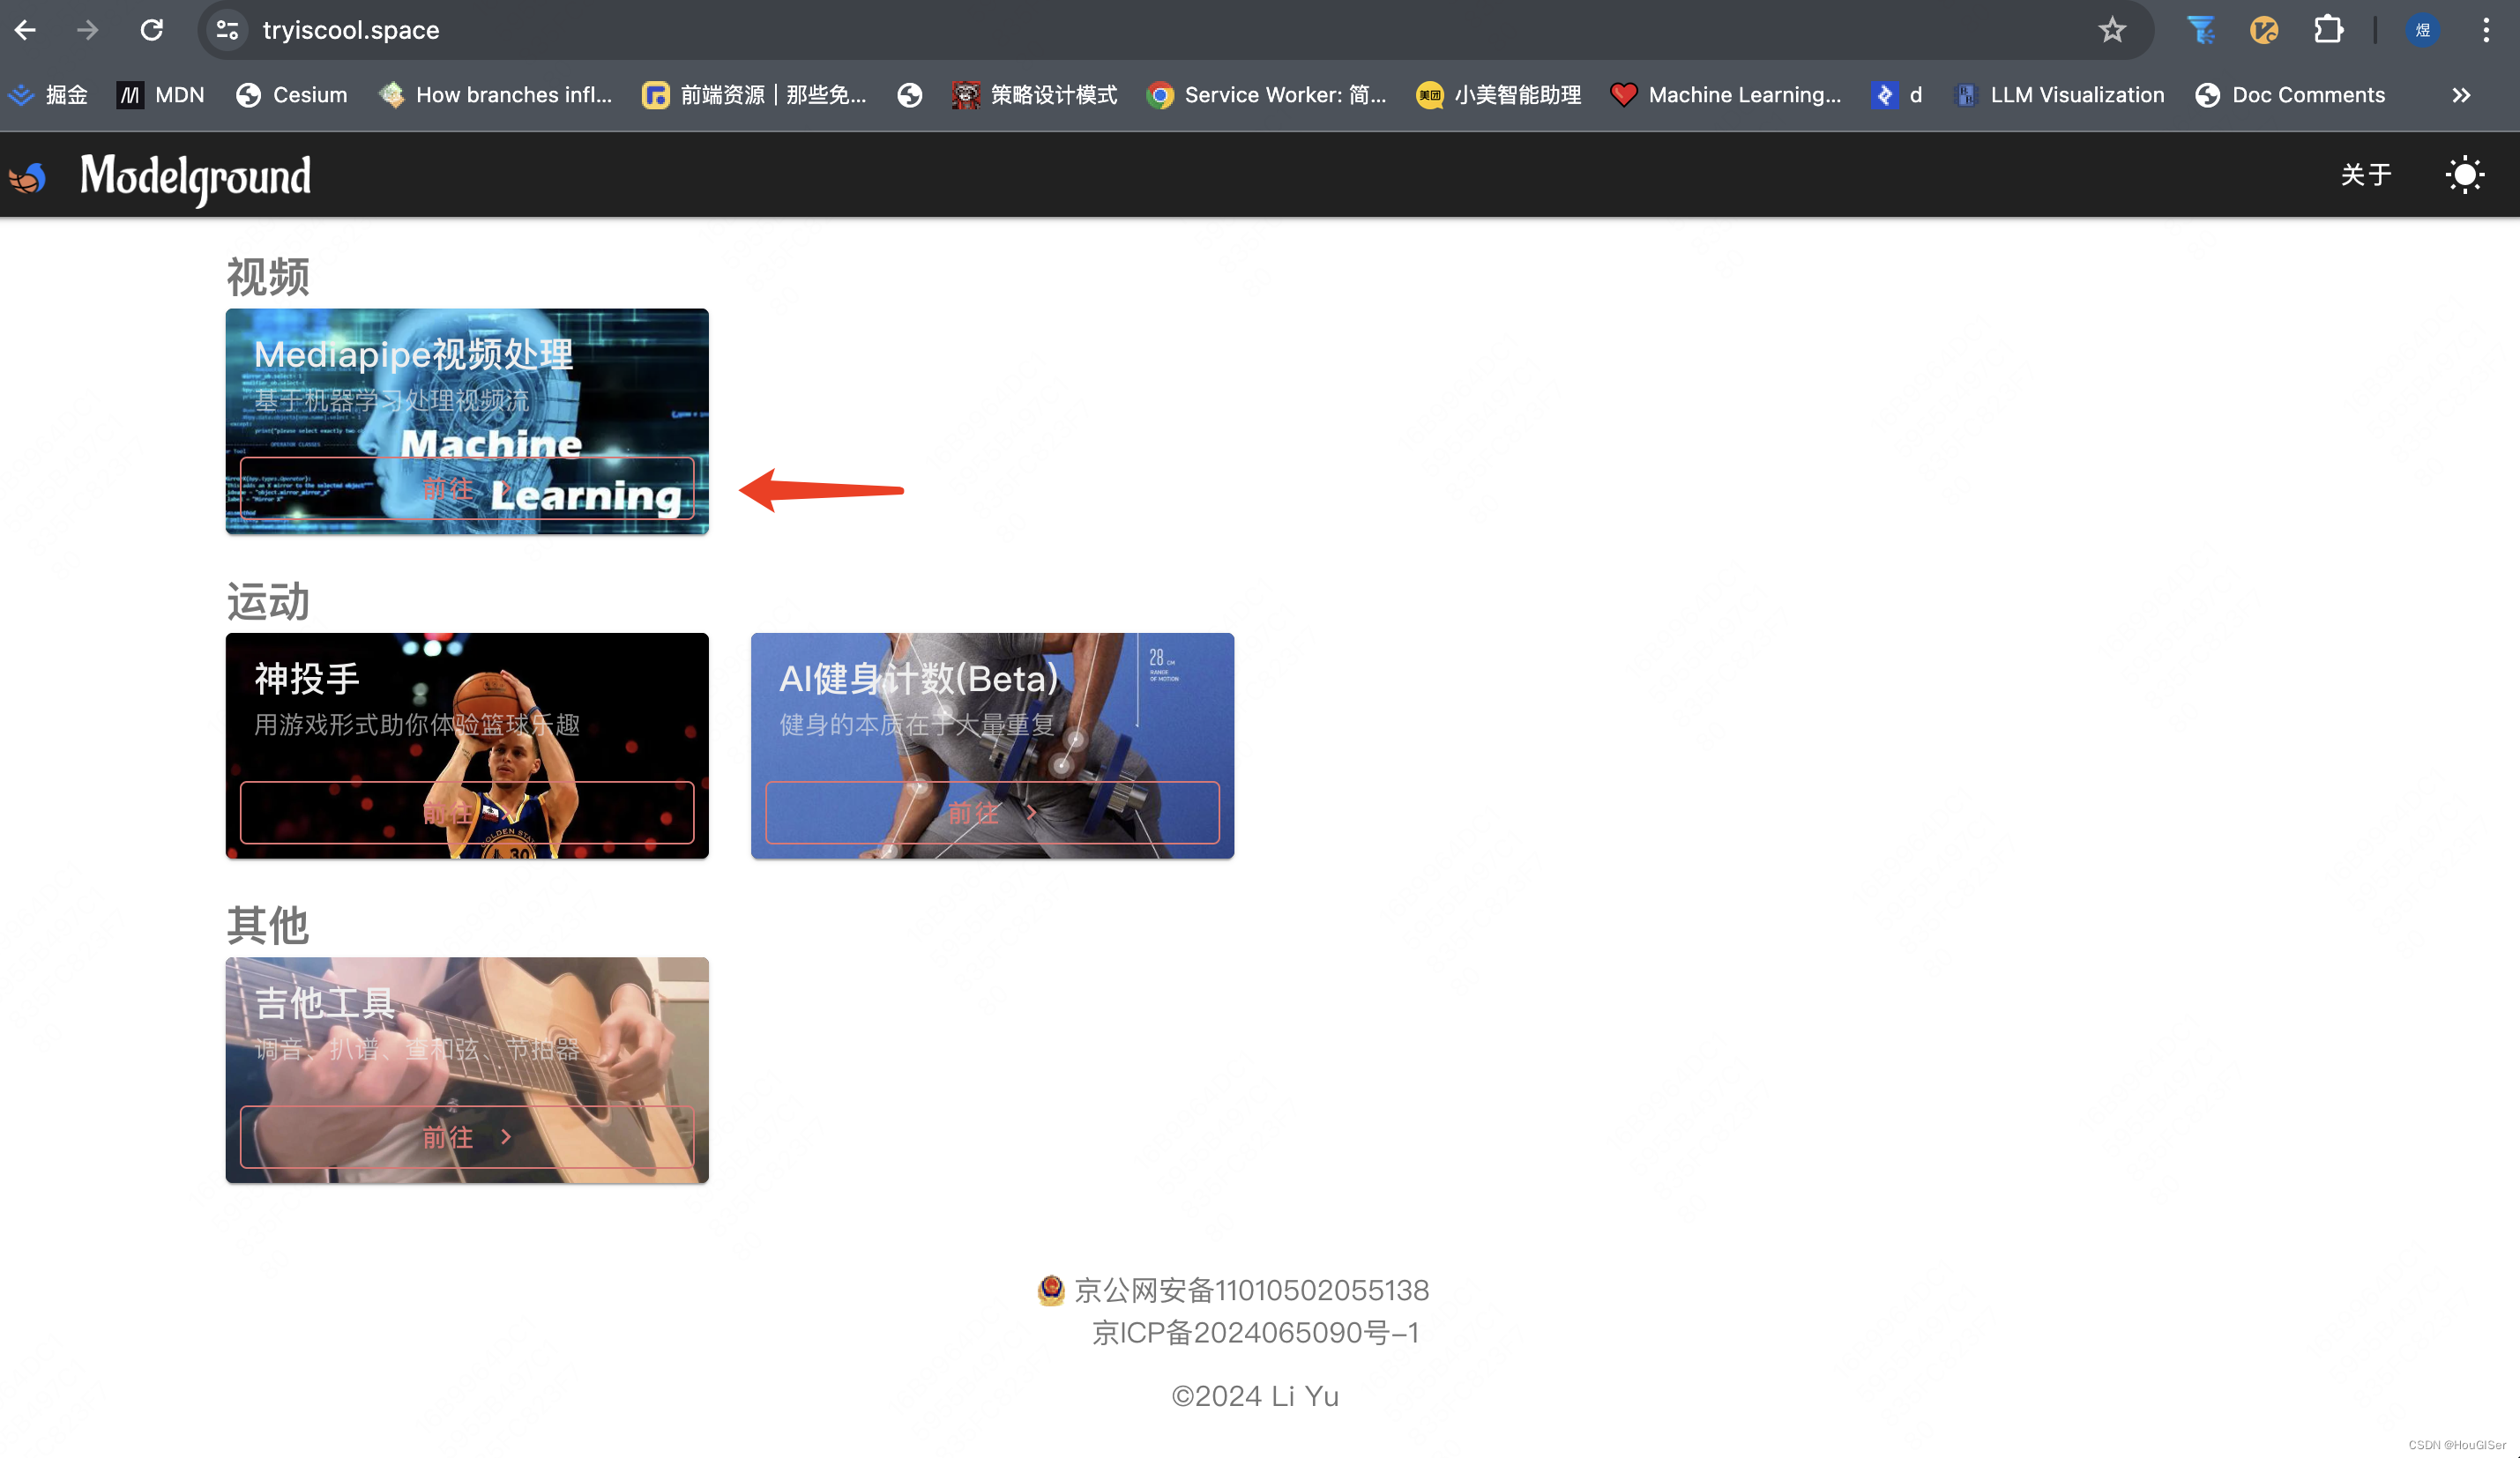Image resolution: width=2520 pixels, height=1458 pixels.
Task: Click the 其他 section heading
Action: coord(268,926)
